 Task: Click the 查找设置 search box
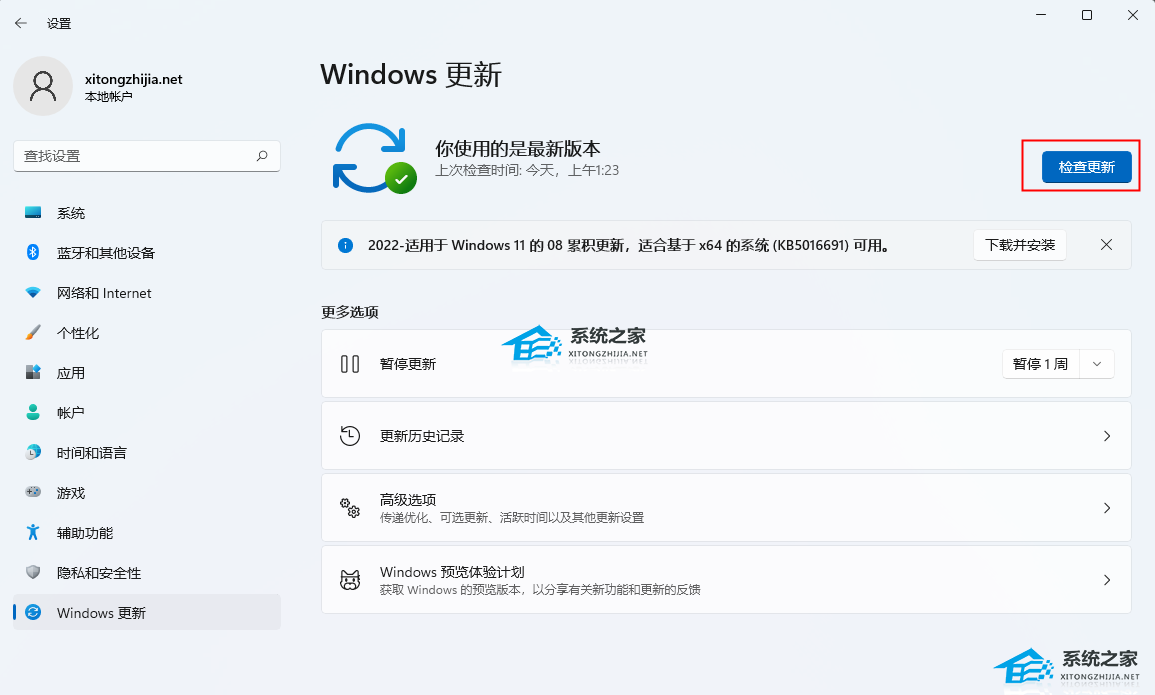tap(146, 156)
